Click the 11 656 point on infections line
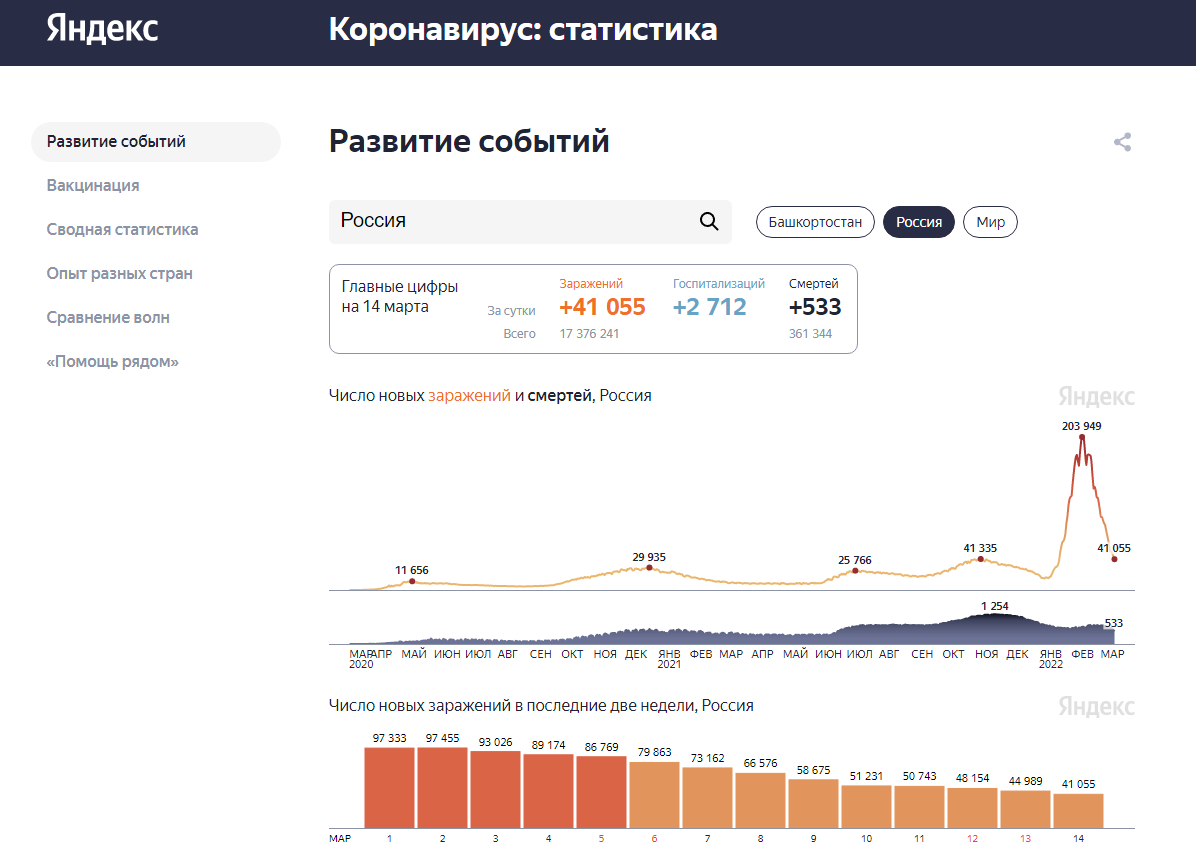Viewport: 1196px width, 856px height. point(412,581)
